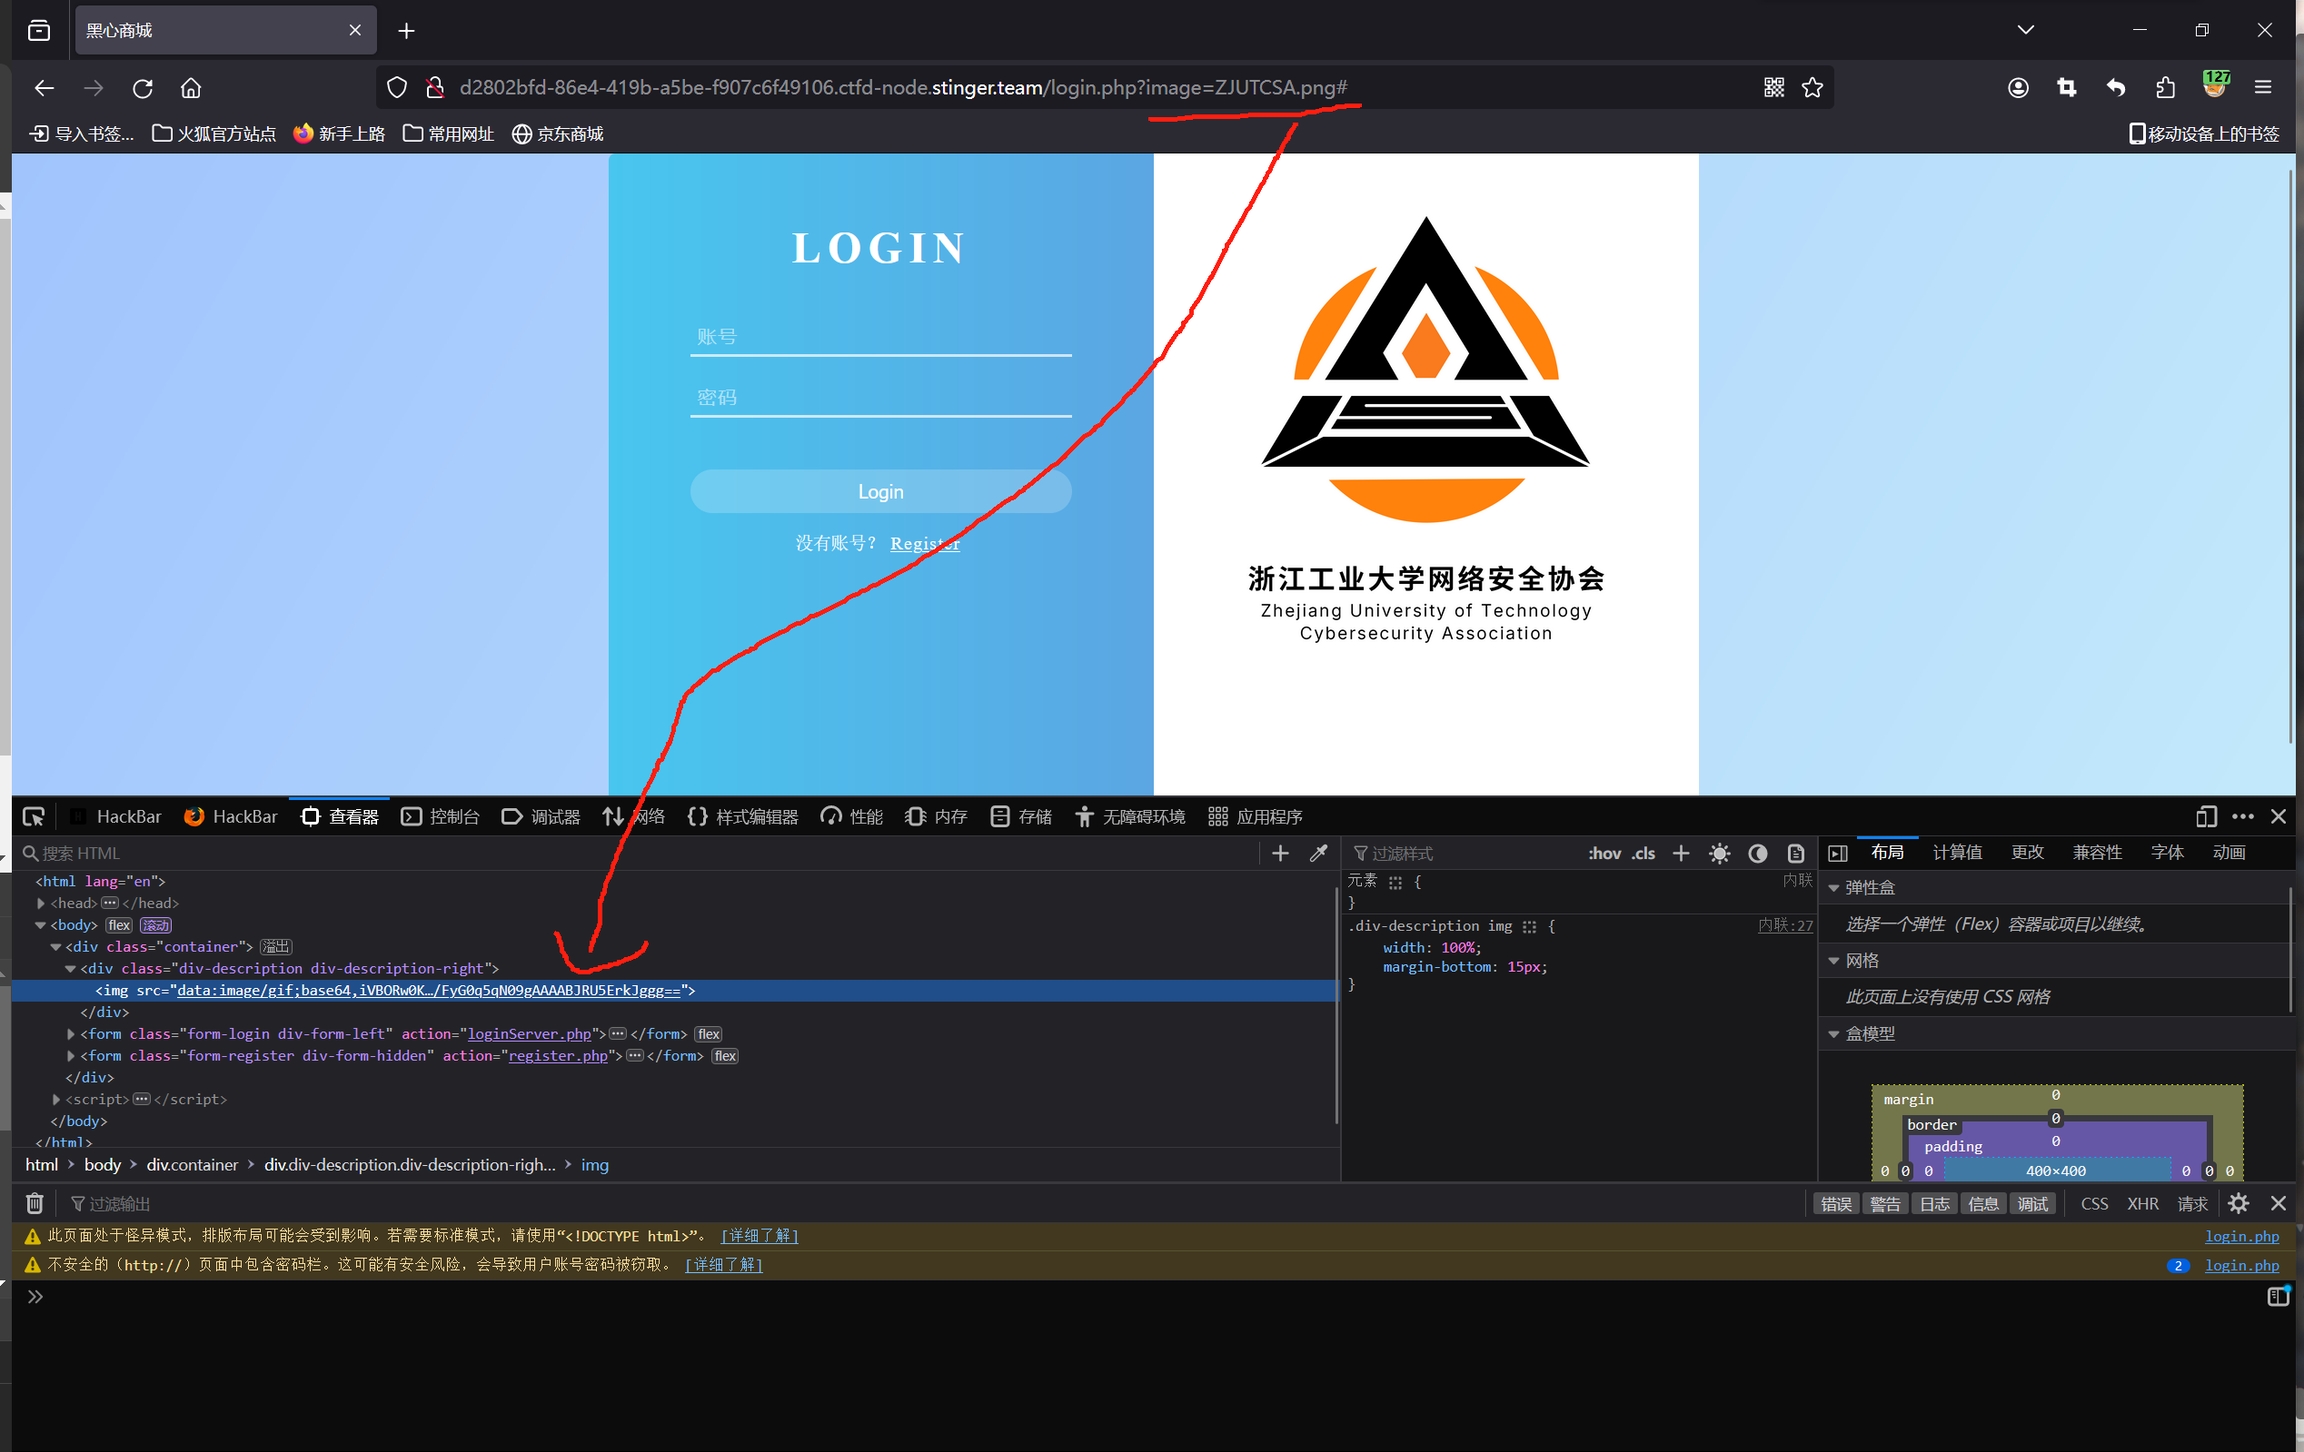Bookmark page with the star icon
Screen dimensions: 2304x1452
click(x=1812, y=88)
